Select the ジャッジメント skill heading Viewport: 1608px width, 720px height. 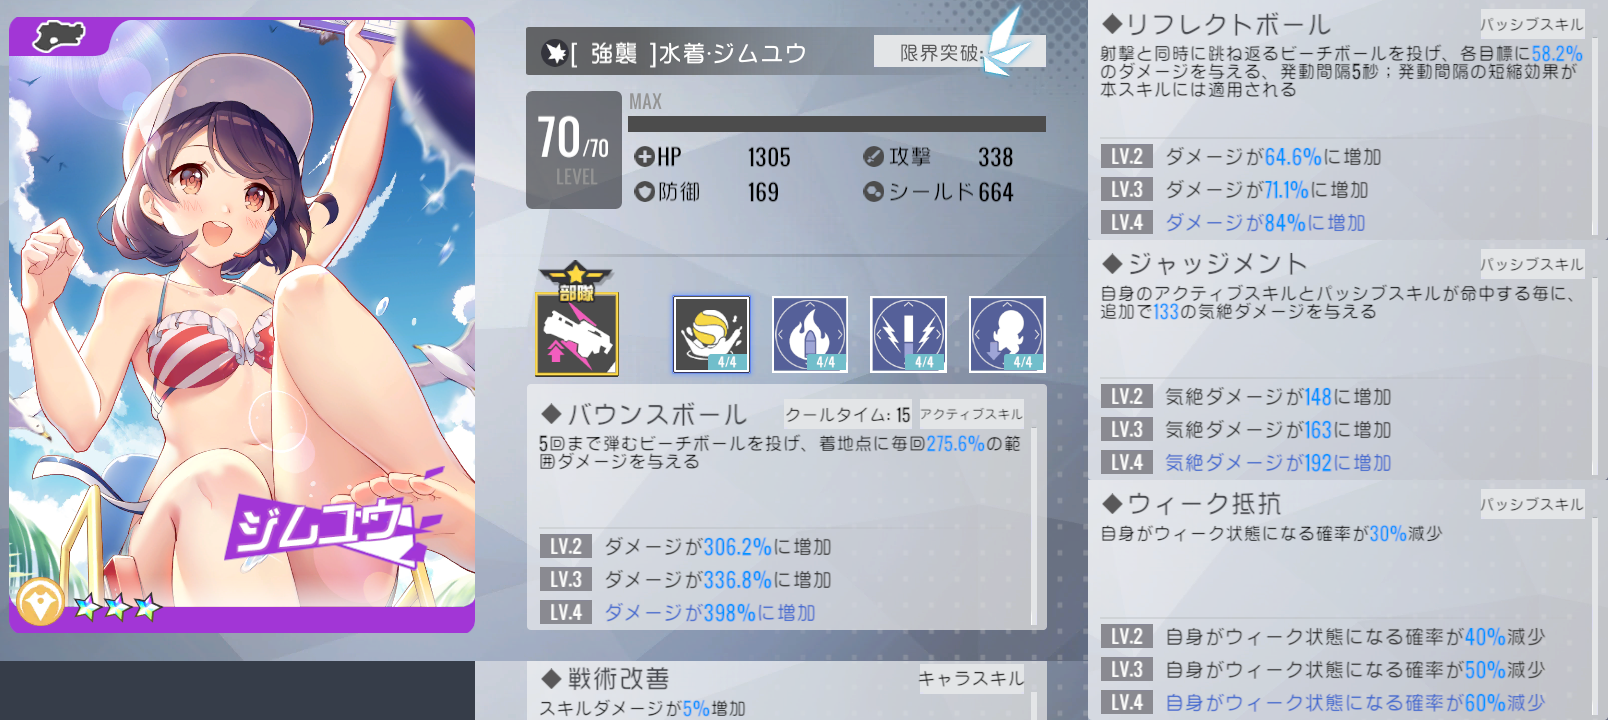[x=1204, y=264]
